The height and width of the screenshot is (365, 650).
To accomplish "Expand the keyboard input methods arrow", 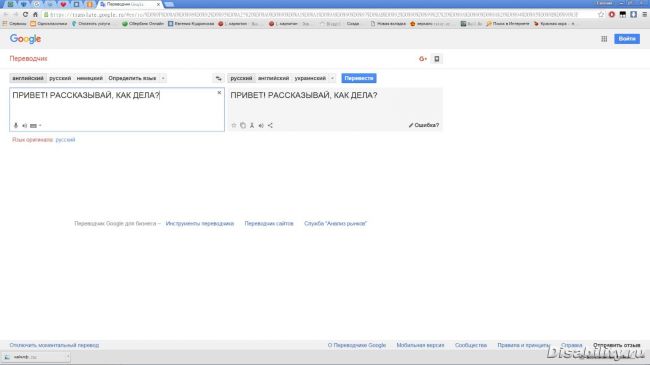I will 40,125.
